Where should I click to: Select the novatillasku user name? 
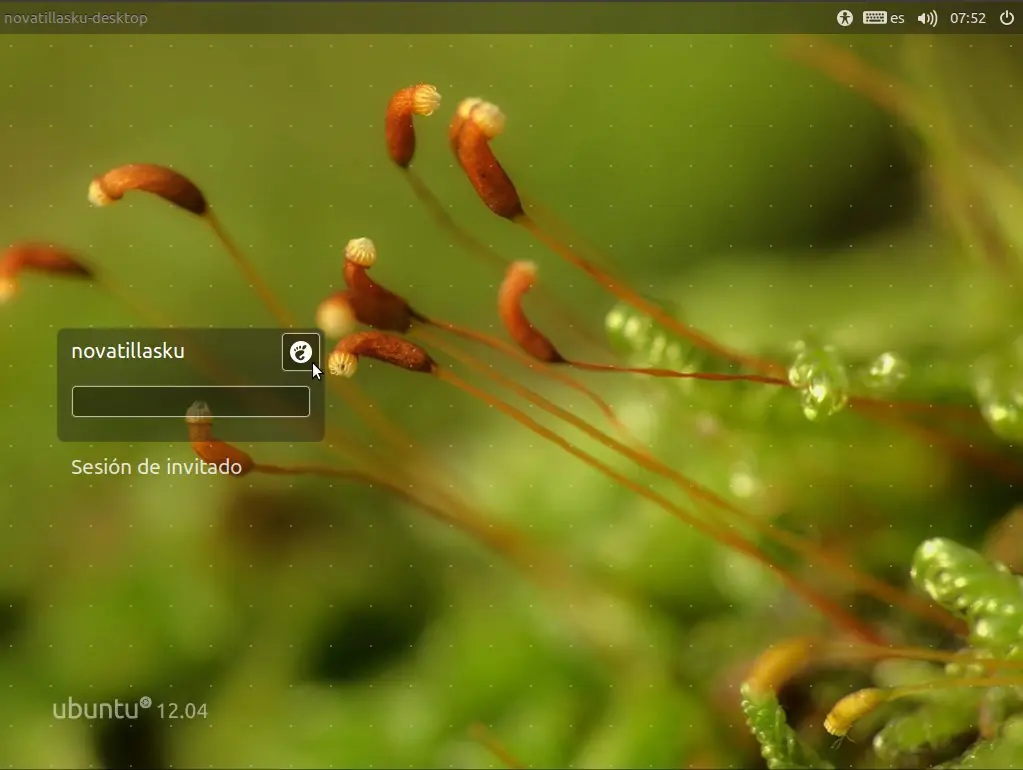[x=128, y=351]
